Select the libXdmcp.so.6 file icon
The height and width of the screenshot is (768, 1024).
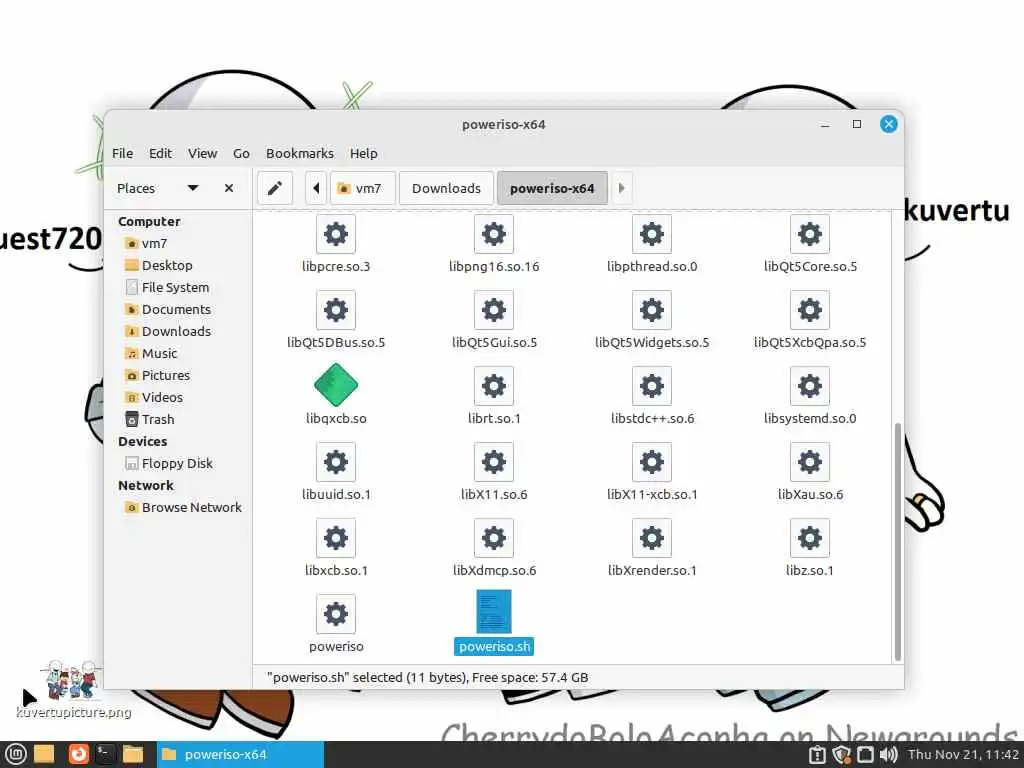click(x=494, y=537)
